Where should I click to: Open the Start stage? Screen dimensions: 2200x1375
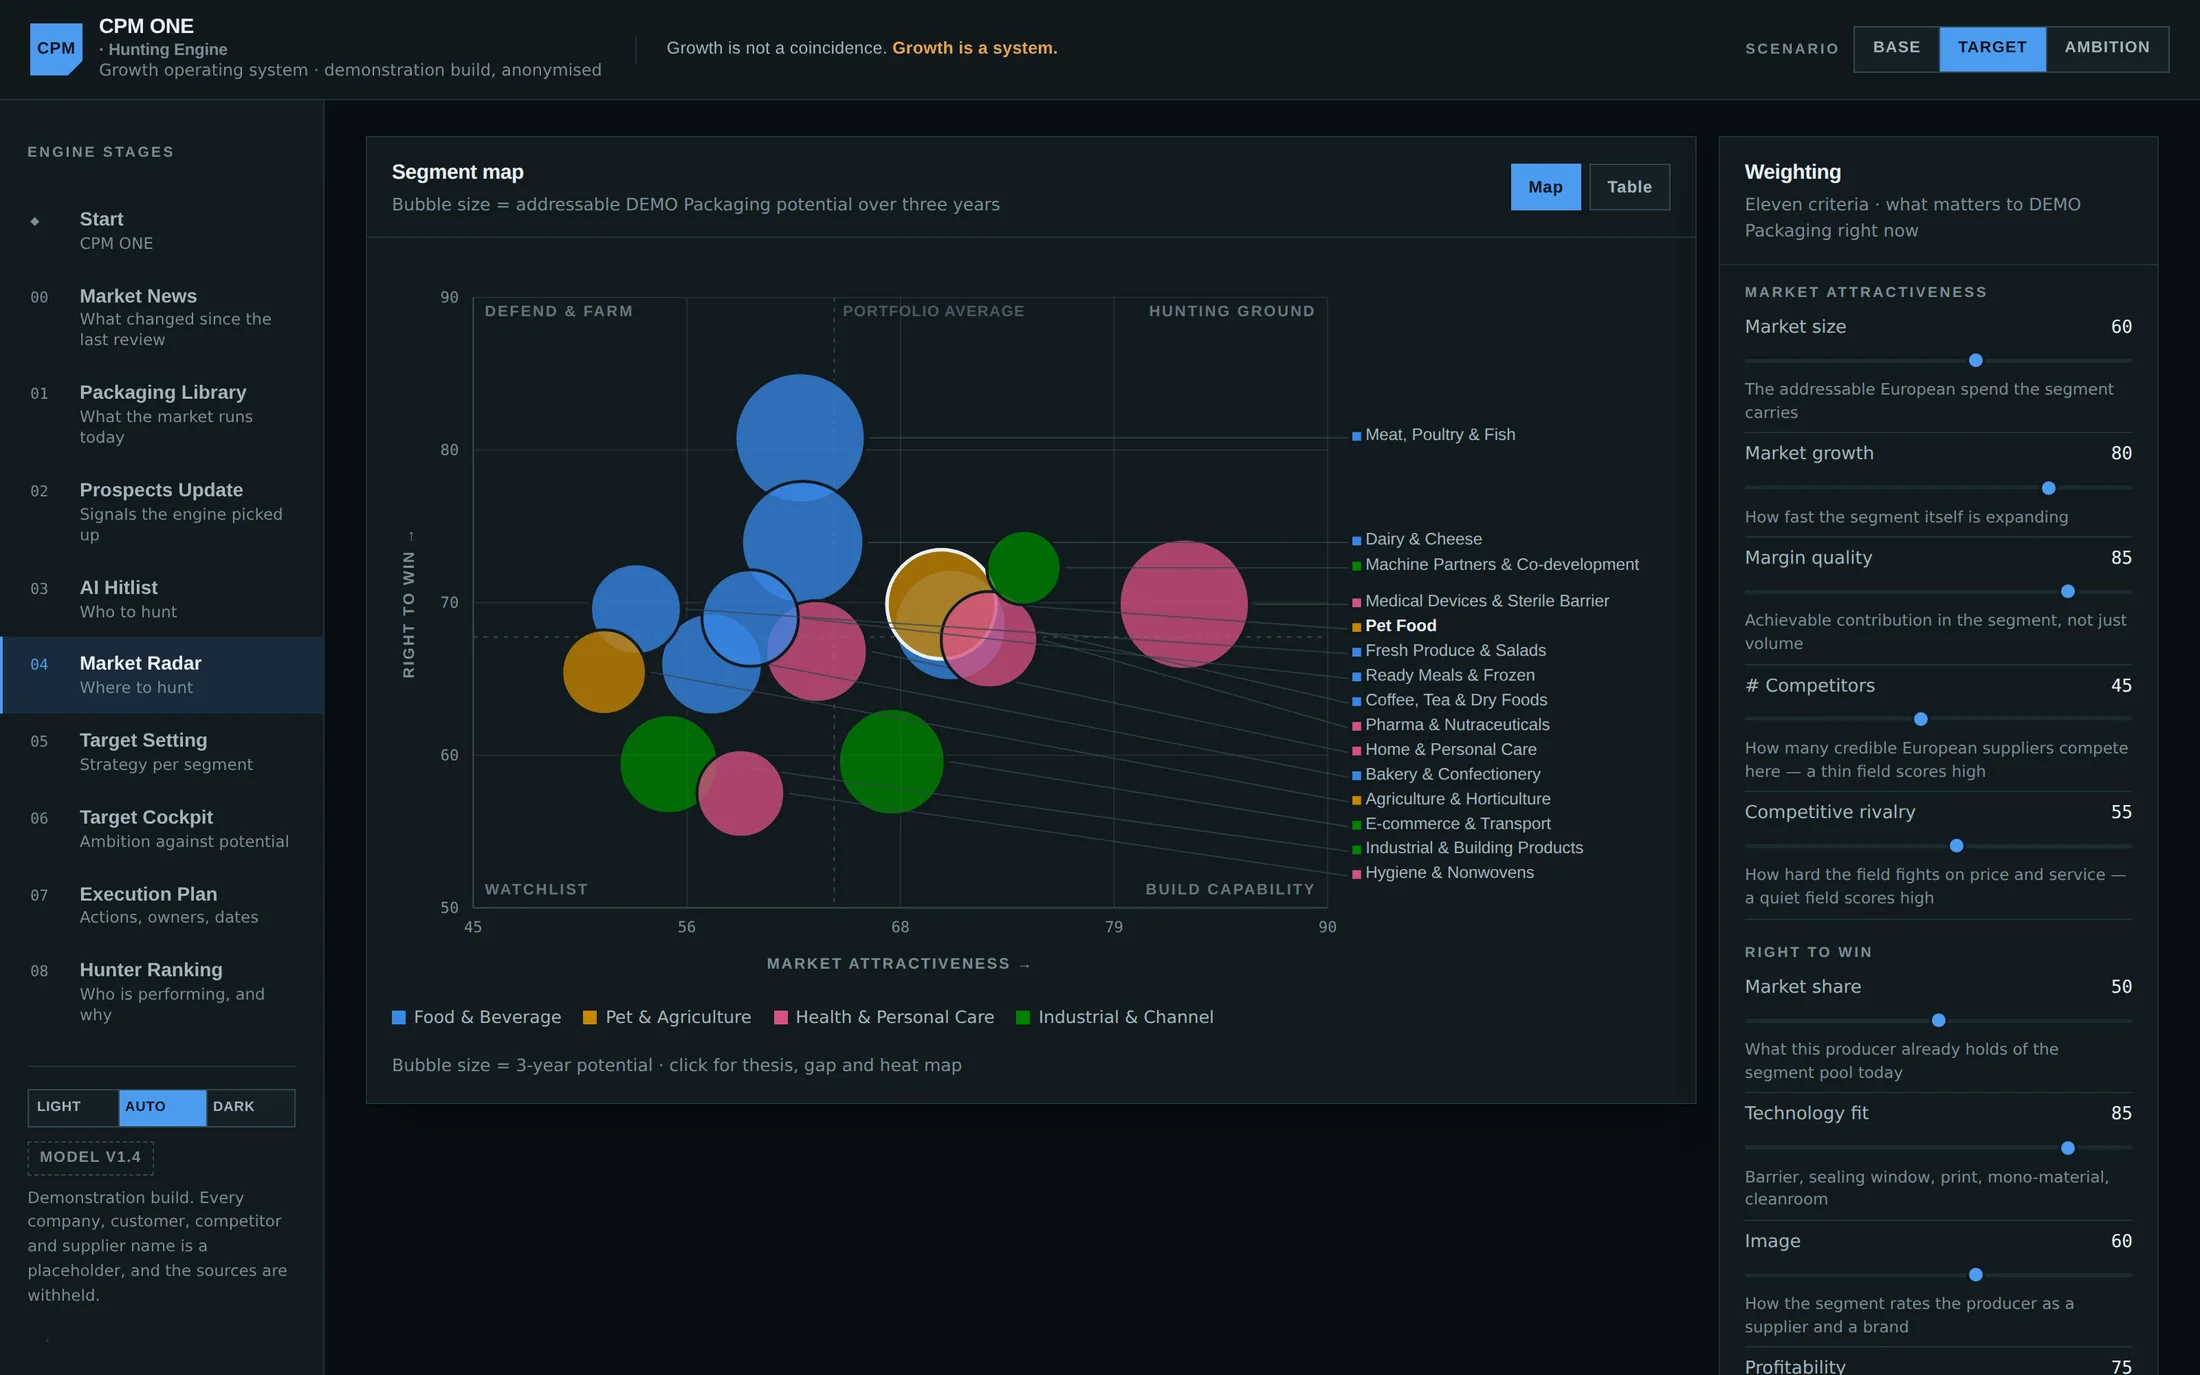point(162,230)
